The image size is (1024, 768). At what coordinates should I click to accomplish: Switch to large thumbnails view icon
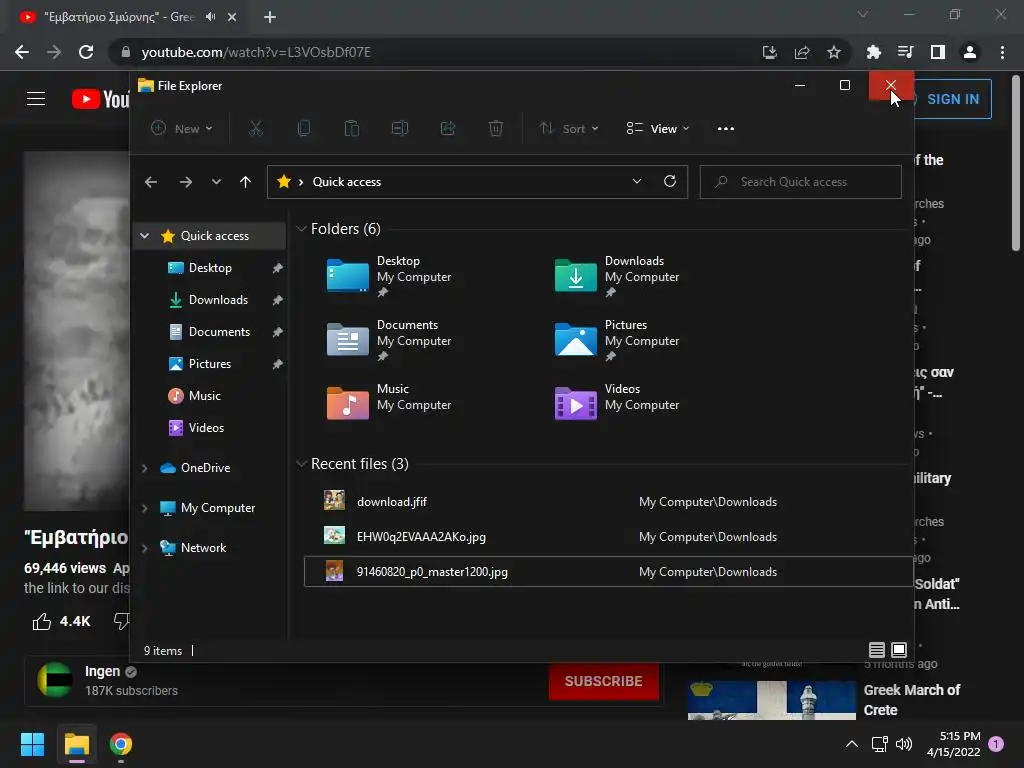[899, 650]
